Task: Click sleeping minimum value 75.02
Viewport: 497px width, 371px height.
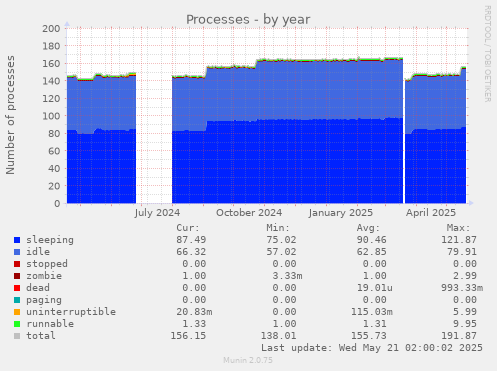Action: click(281, 240)
